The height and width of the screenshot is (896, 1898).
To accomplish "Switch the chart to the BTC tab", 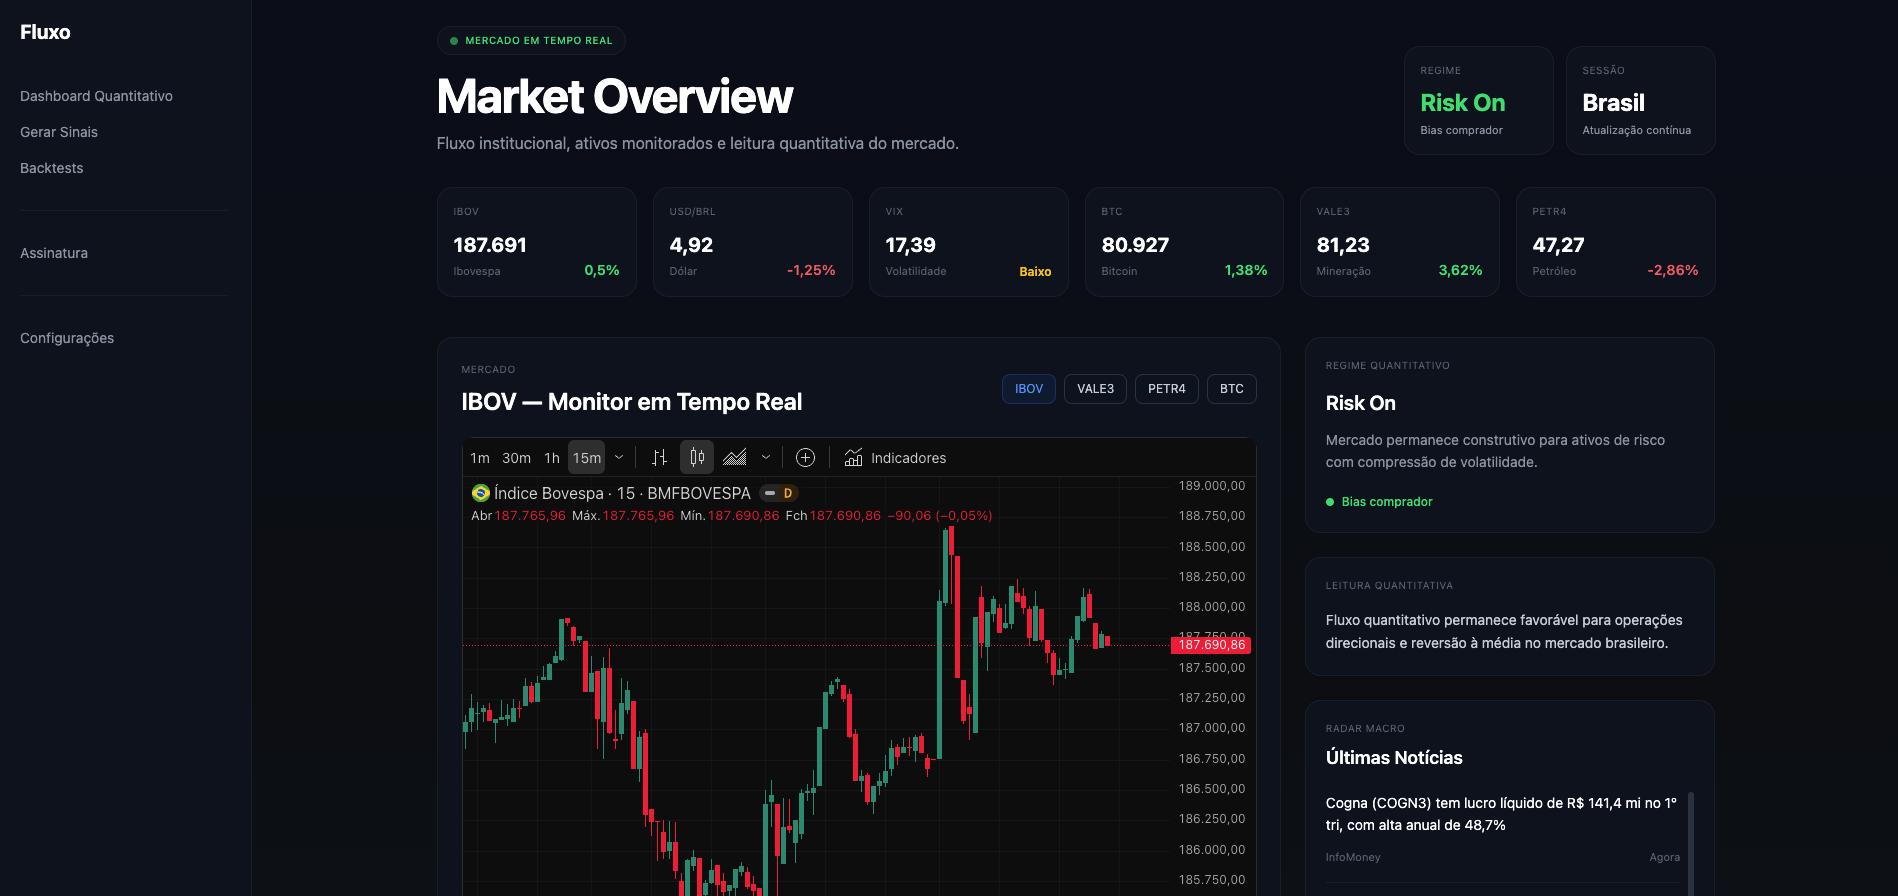I will coord(1232,389).
